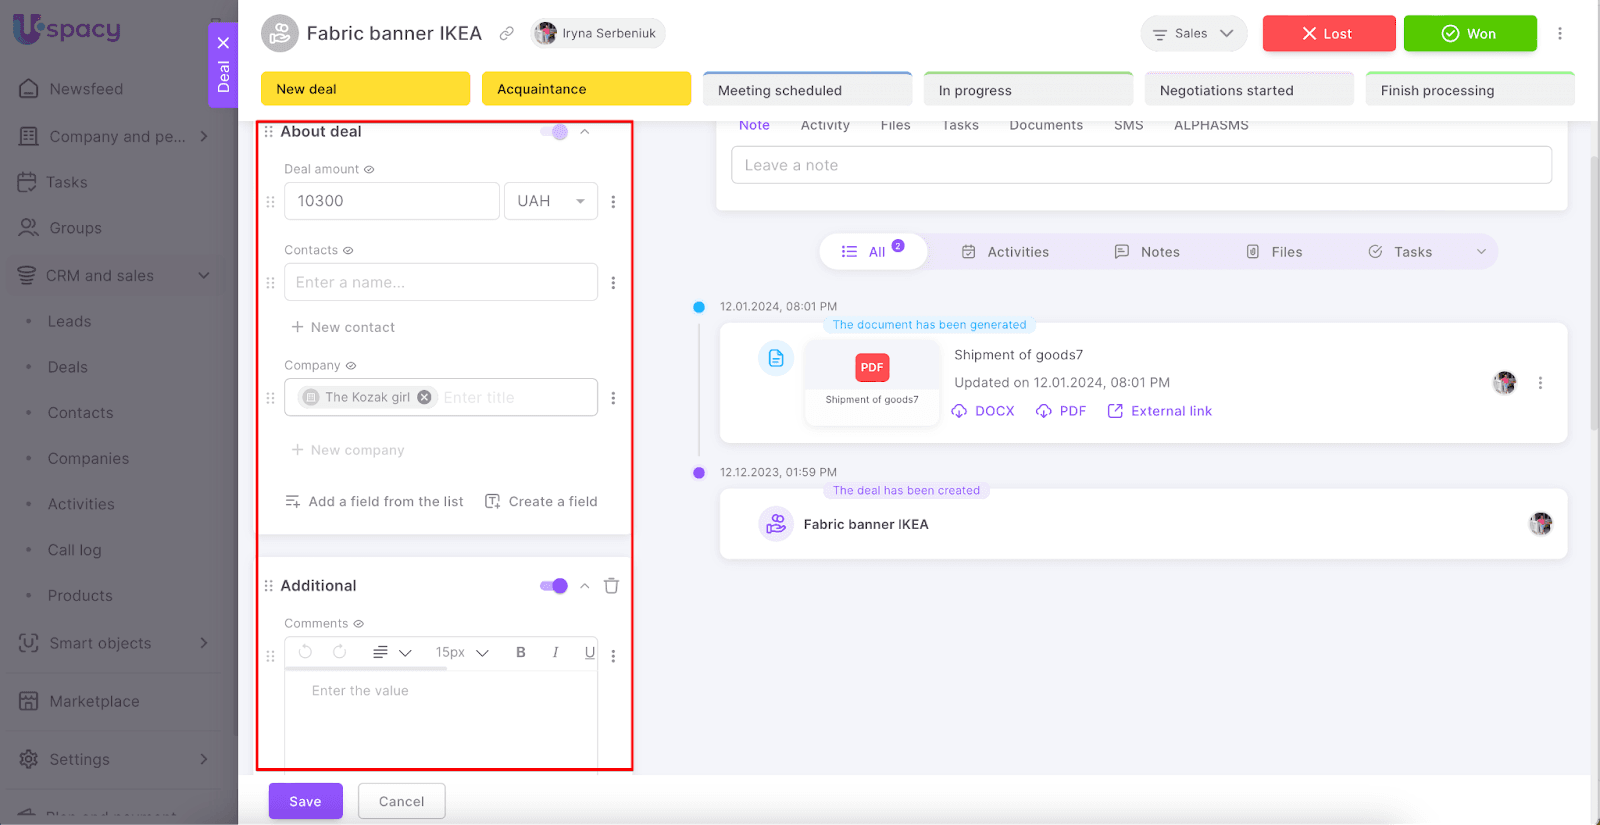Open the UAH currency dropdown

(x=551, y=201)
